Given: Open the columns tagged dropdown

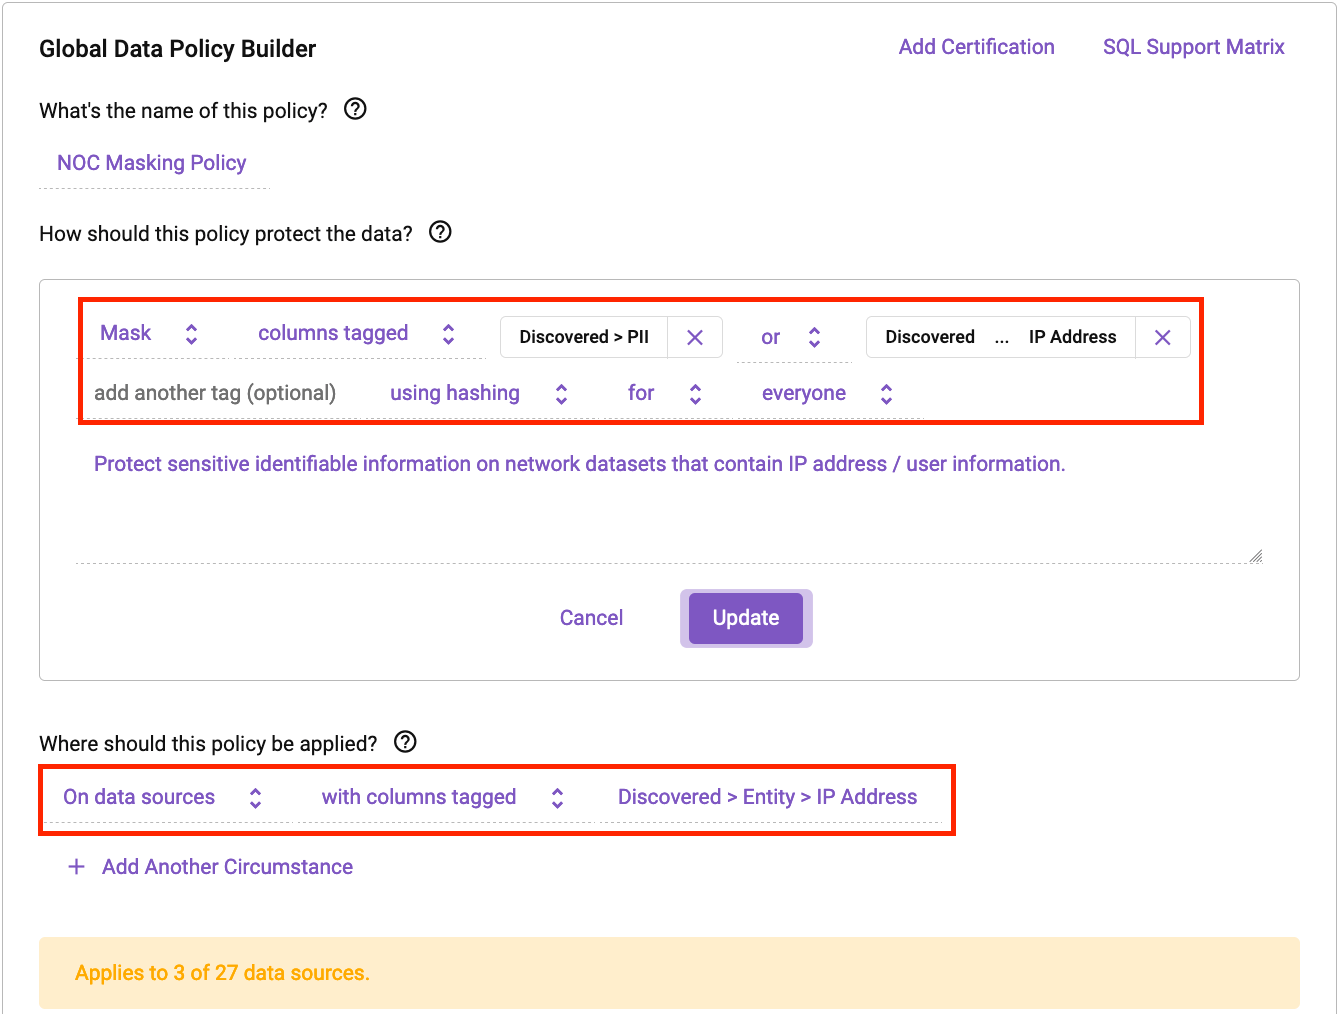Looking at the screenshot, I should click(x=356, y=334).
